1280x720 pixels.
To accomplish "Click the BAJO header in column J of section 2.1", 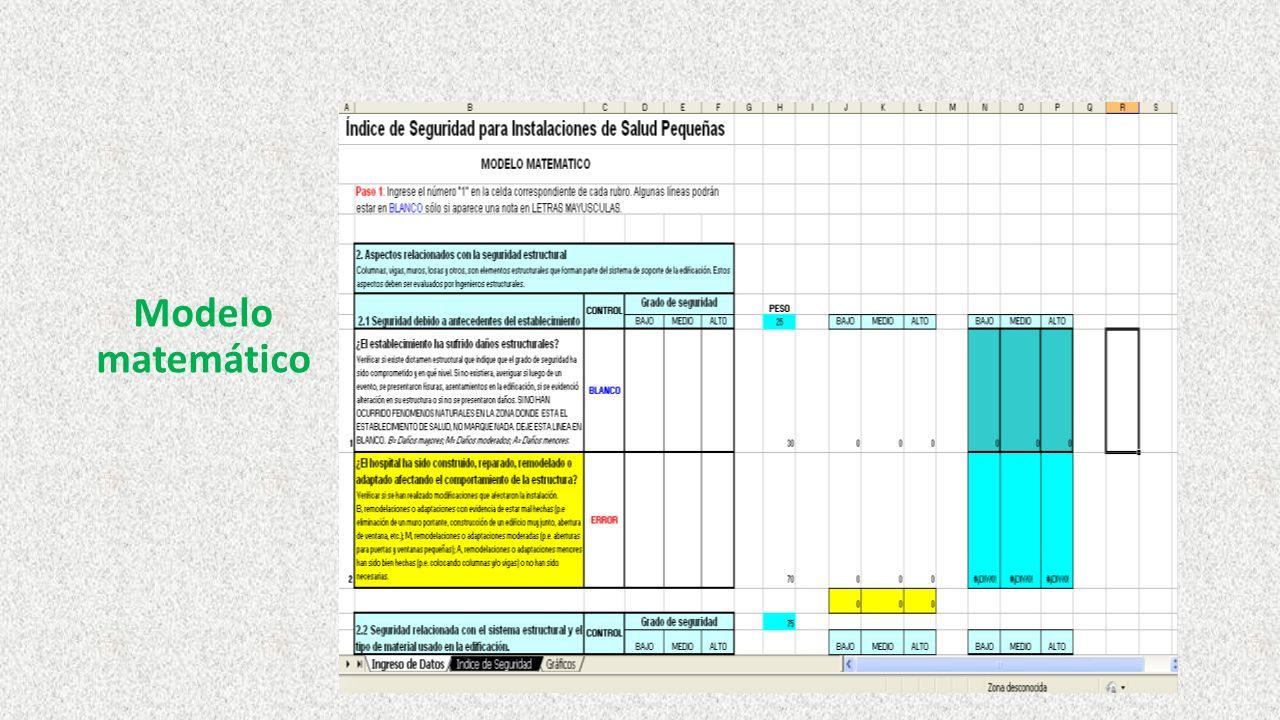I will click(846, 321).
